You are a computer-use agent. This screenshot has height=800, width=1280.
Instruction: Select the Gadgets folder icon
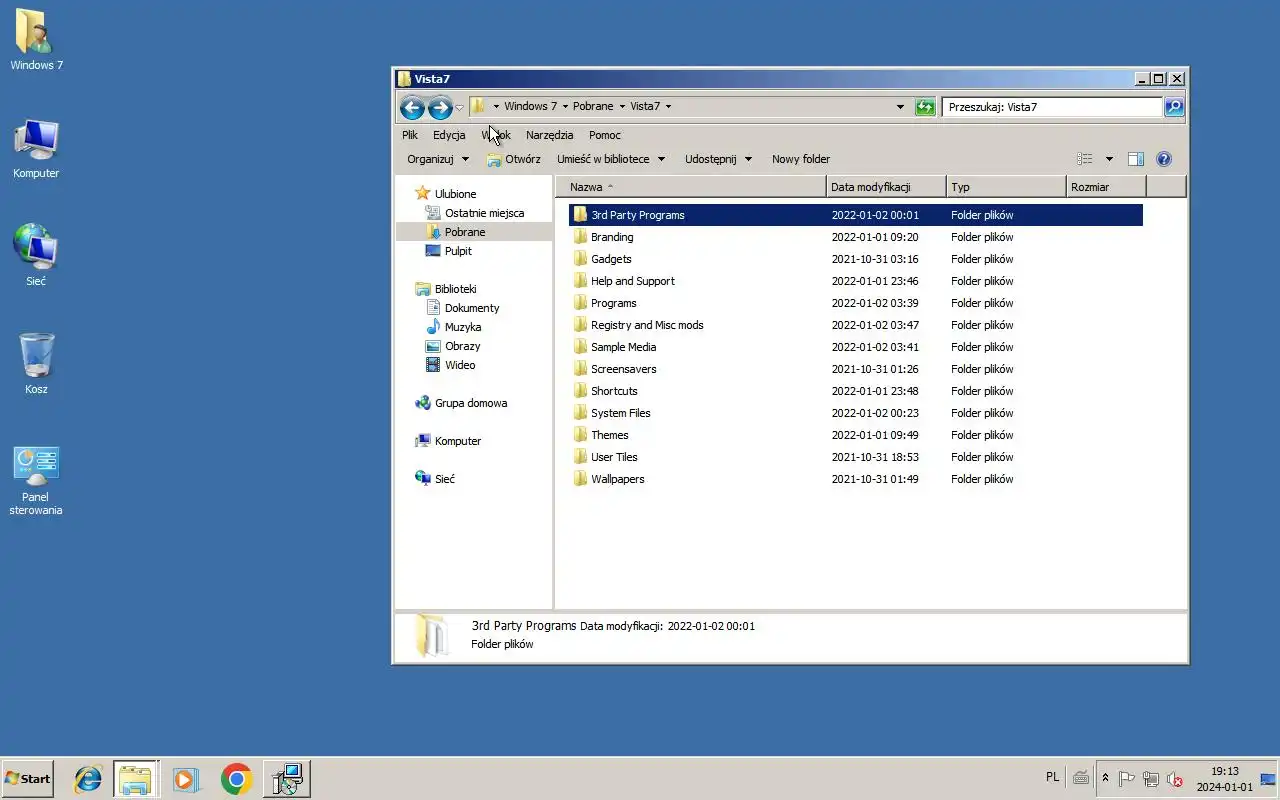coord(580,259)
